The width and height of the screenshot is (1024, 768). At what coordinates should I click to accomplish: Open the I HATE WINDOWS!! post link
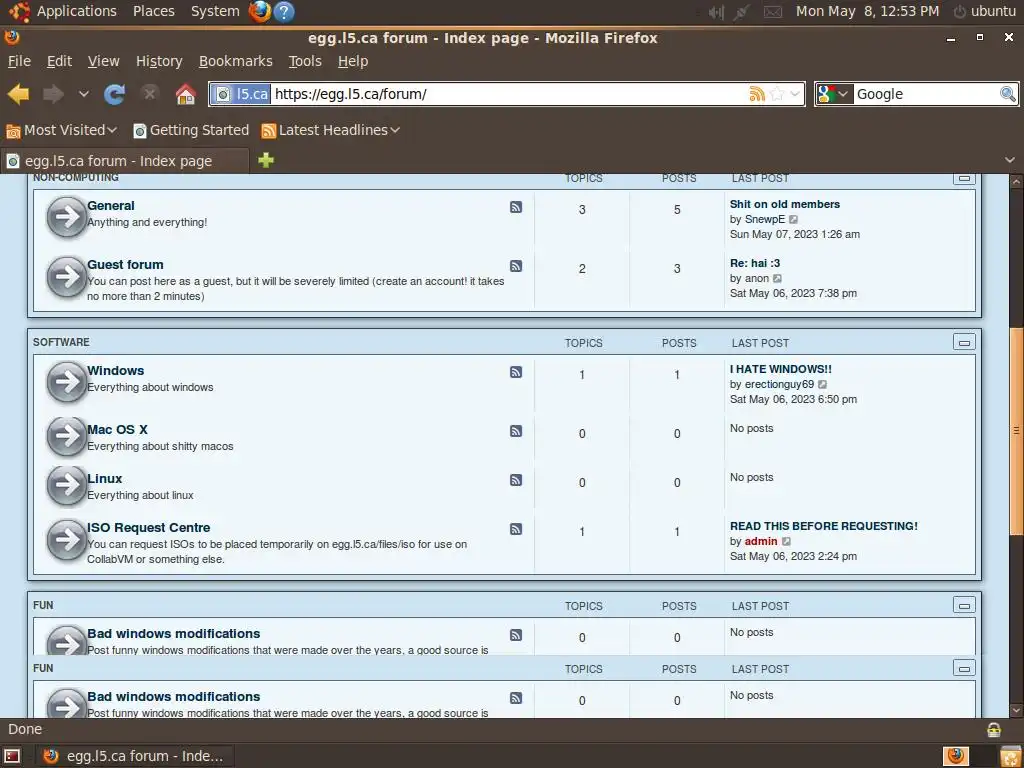coord(780,369)
